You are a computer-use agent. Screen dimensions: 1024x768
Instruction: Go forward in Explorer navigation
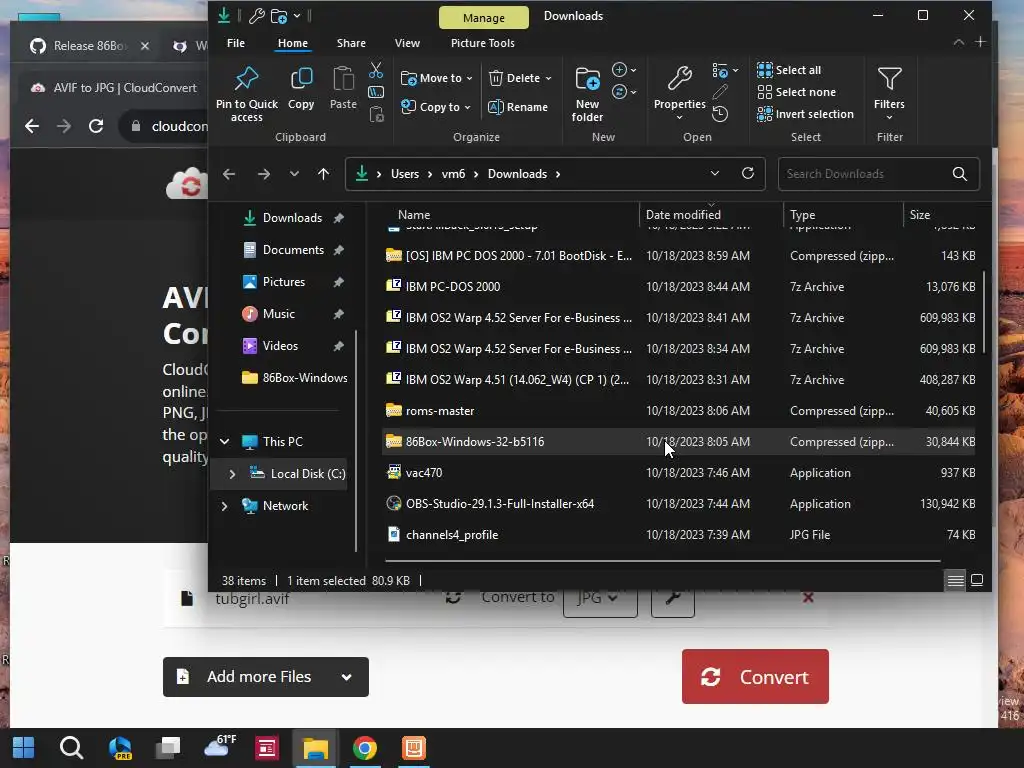(264, 174)
